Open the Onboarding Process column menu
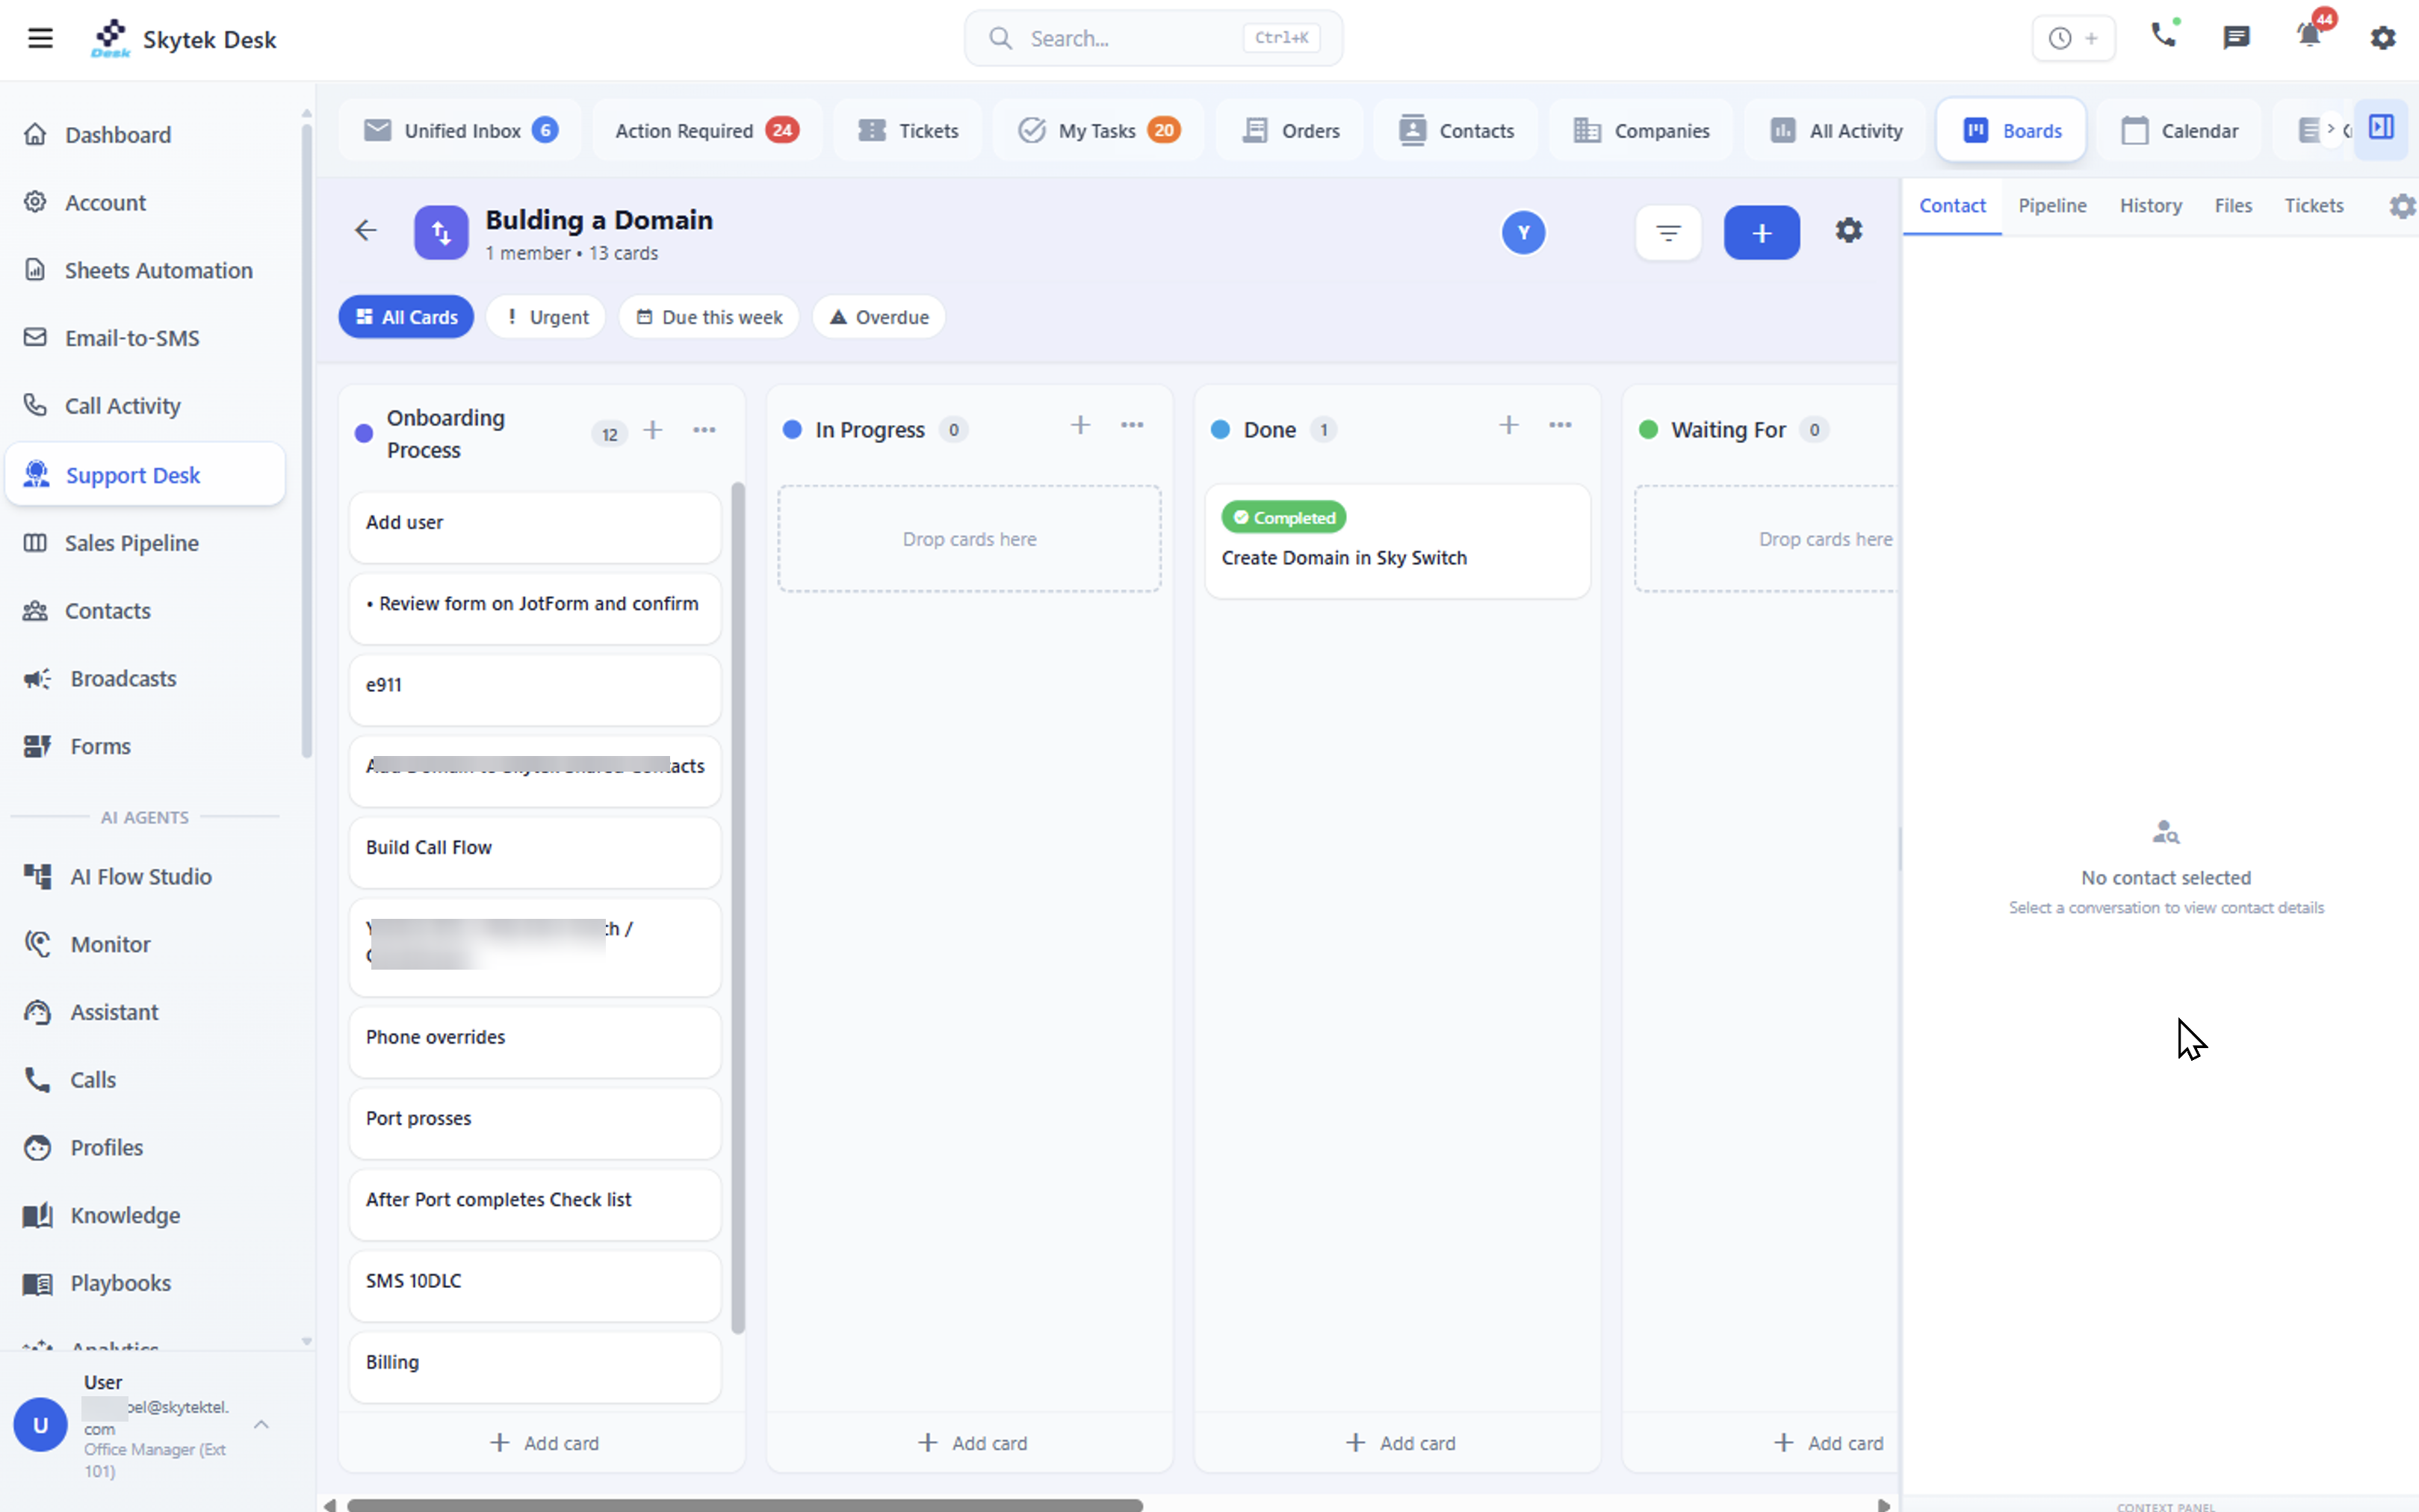The height and width of the screenshot is (1512, 2419). tap(704, 429)
